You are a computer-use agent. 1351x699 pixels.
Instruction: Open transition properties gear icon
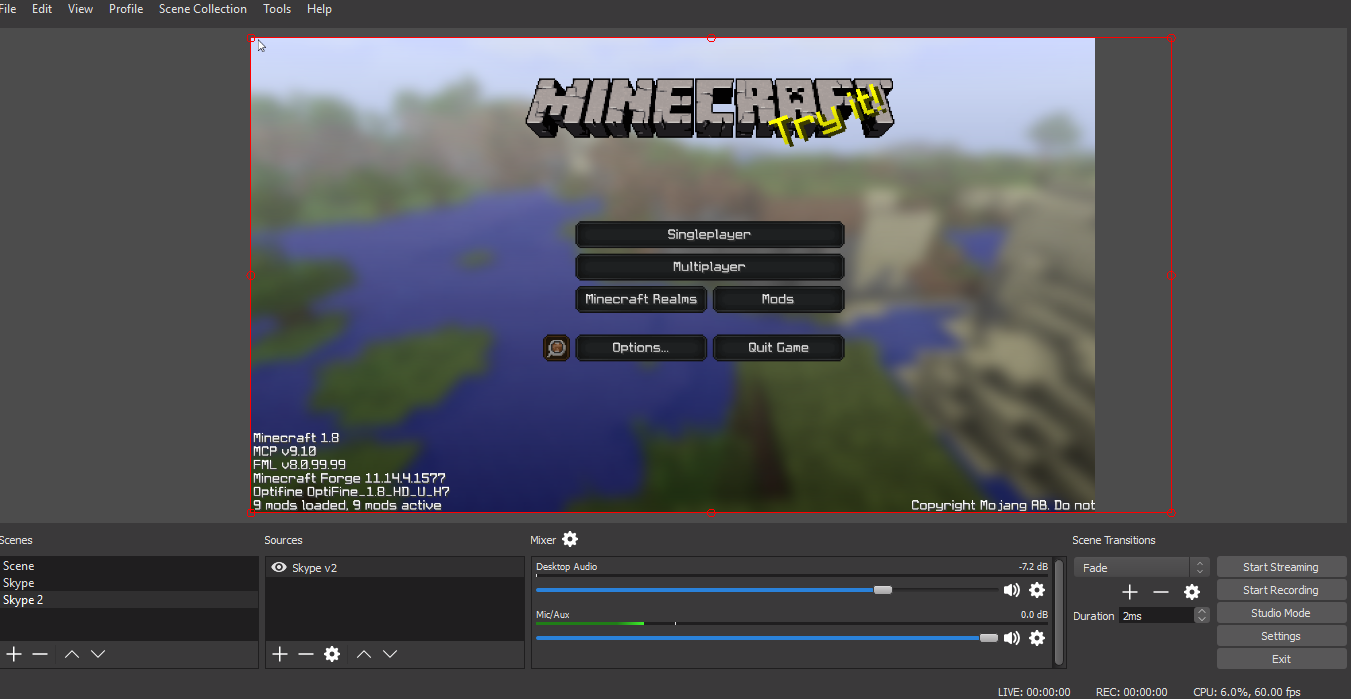coord(1192,592)
